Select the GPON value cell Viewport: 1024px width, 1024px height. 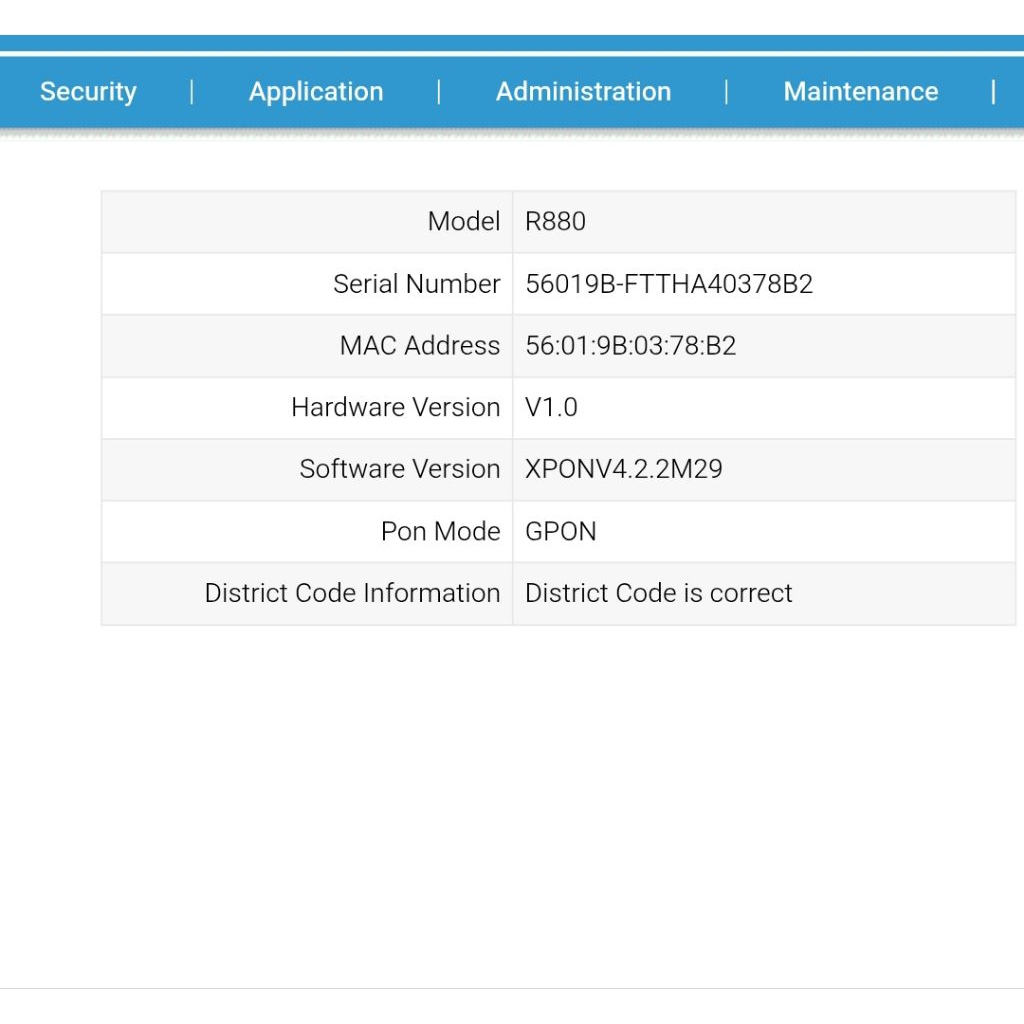click(x=561, y=531)
